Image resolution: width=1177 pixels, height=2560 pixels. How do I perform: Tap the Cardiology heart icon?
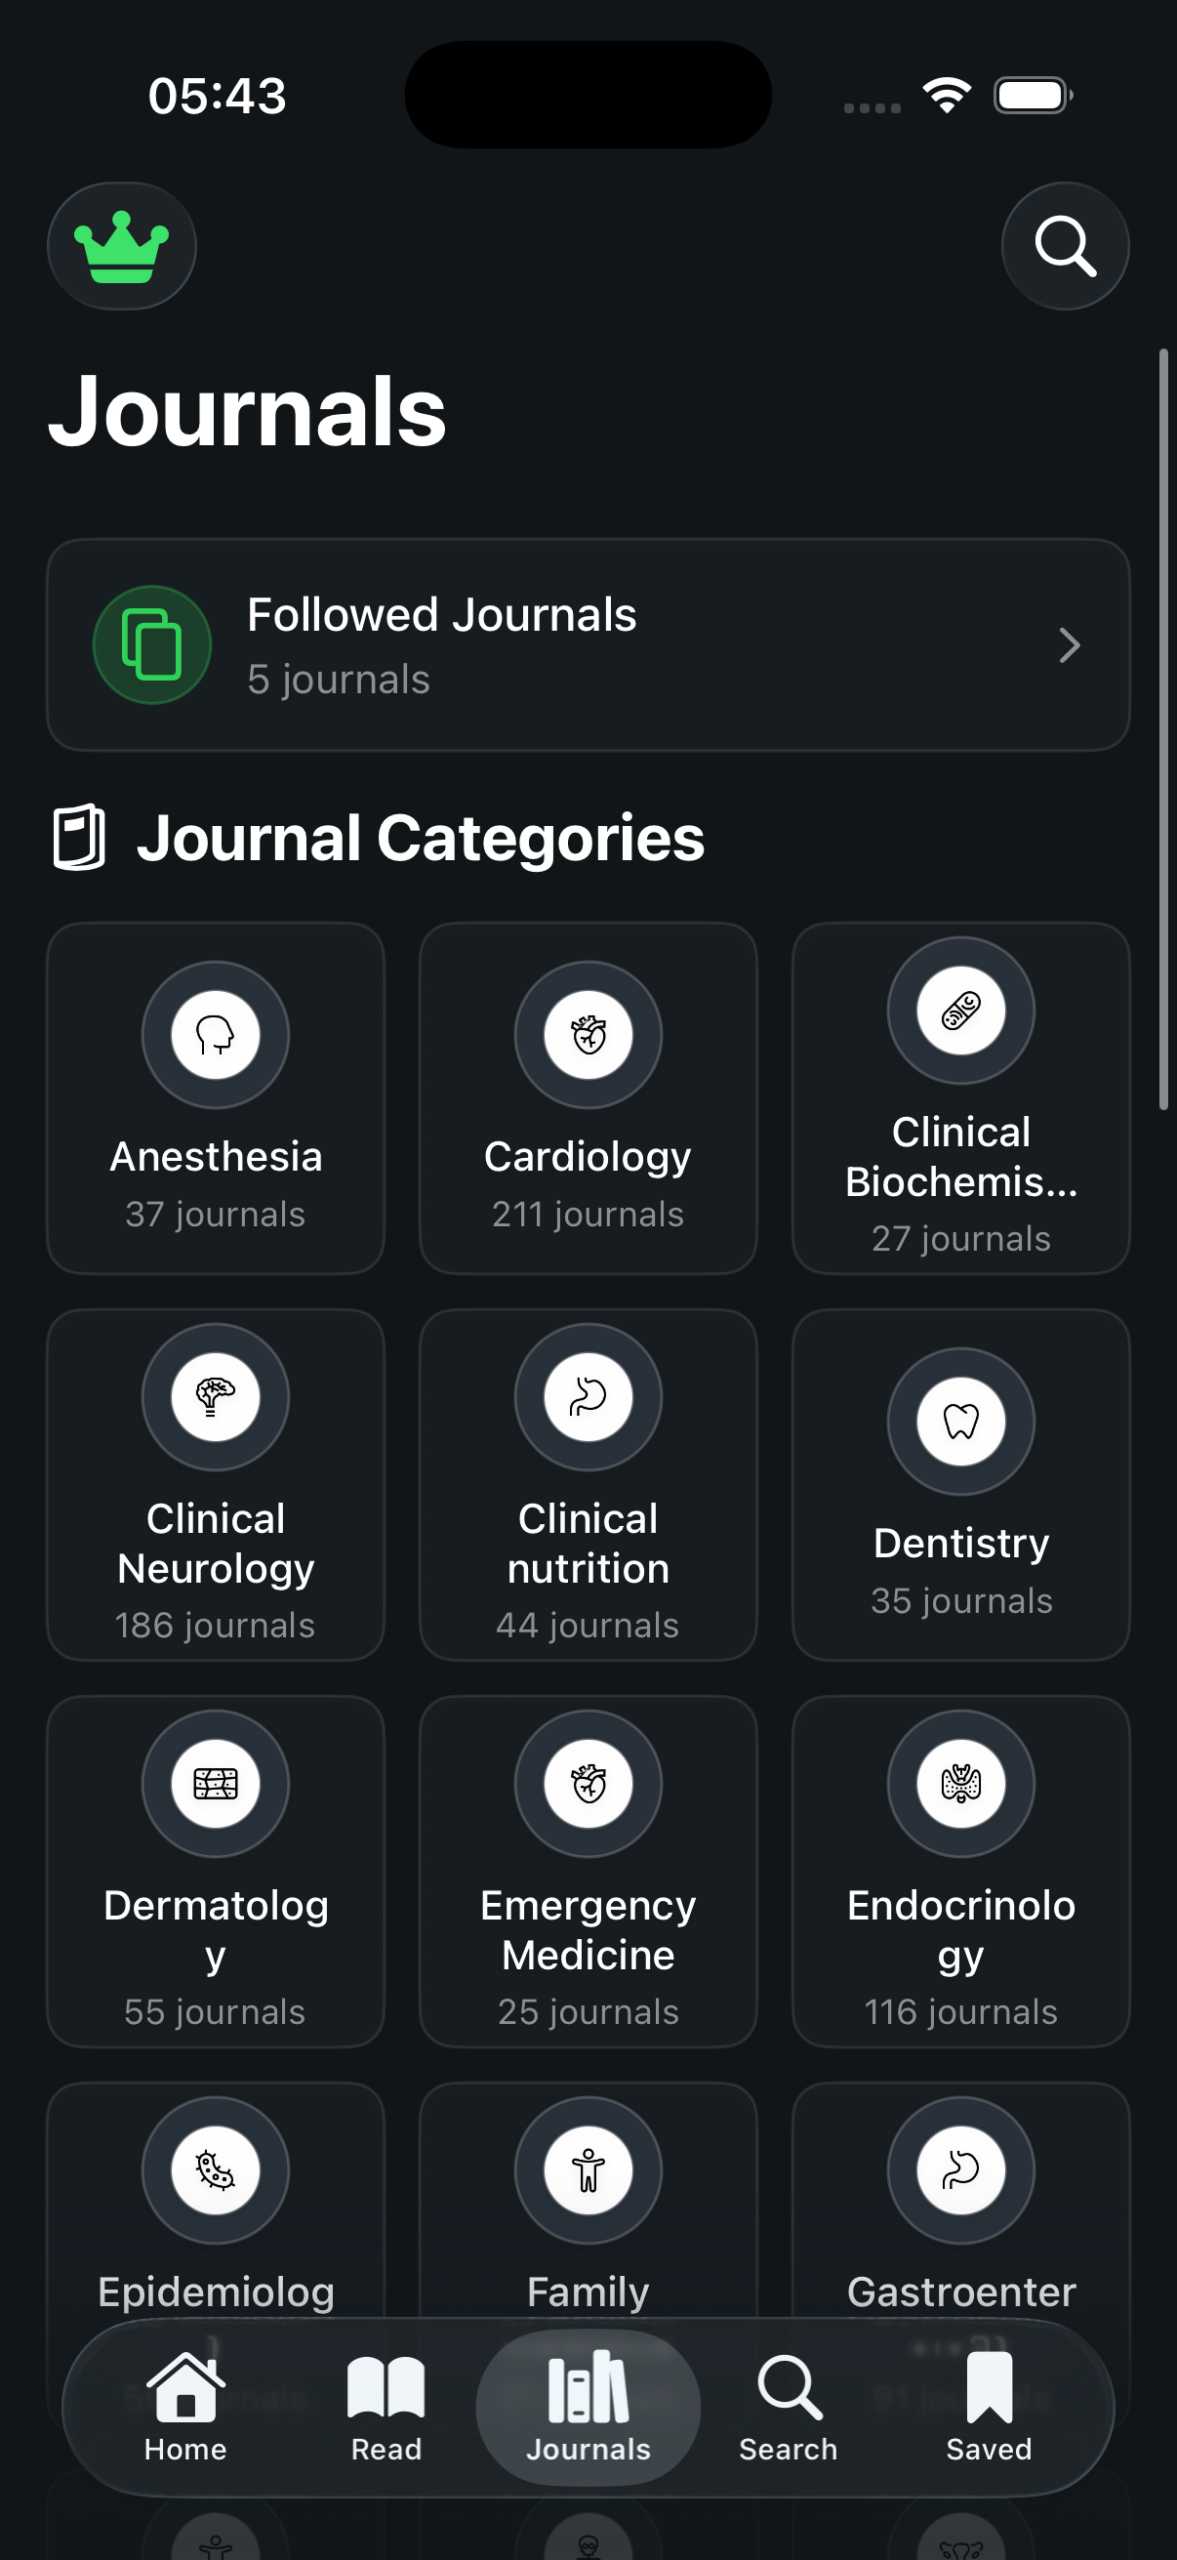coord(588,1034)
